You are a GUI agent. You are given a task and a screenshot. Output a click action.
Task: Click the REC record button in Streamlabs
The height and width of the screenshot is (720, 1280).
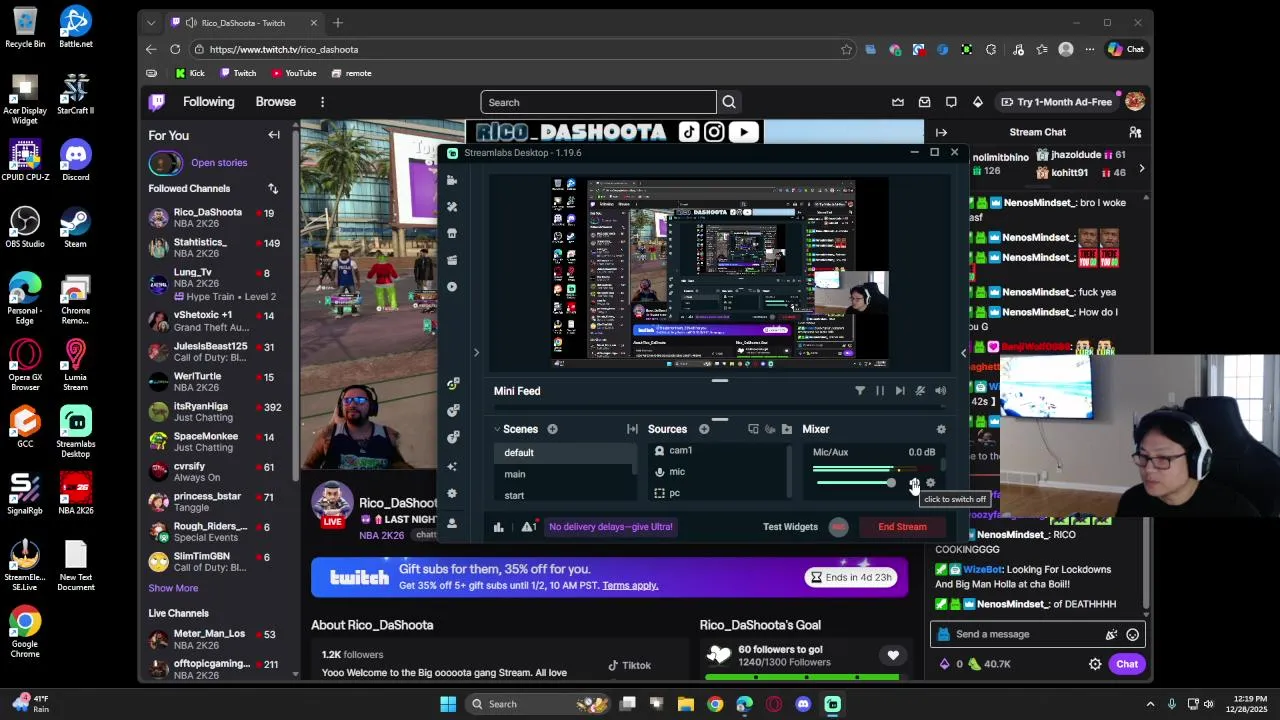(x=839, y=527)
